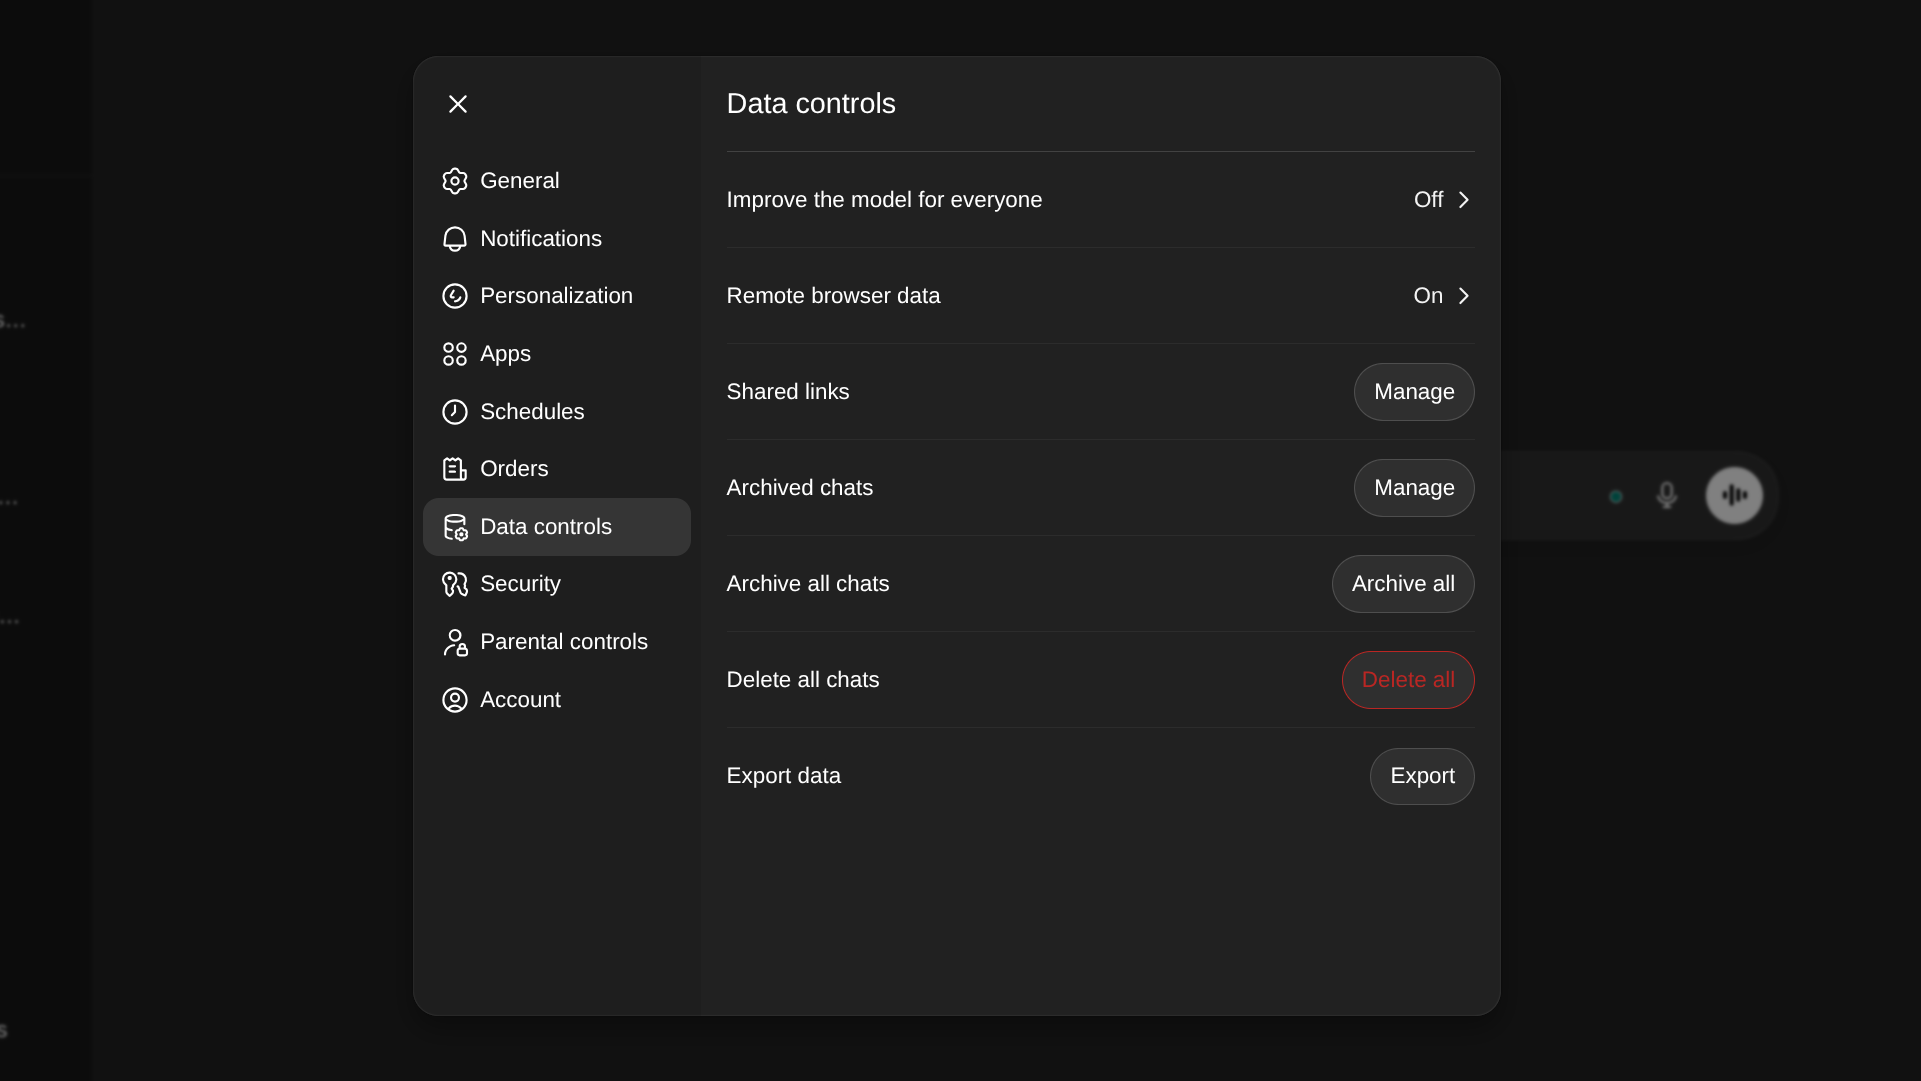Click the Schedules clock icon

coord(455,411)
